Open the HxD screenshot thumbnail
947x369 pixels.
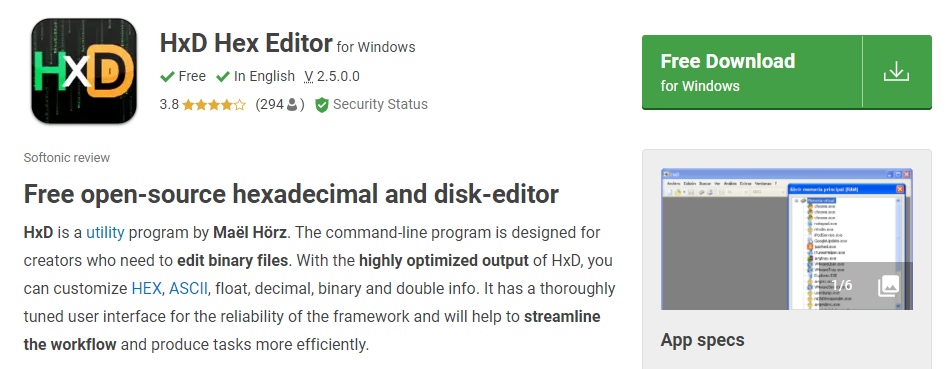click(x=787, y=239)
